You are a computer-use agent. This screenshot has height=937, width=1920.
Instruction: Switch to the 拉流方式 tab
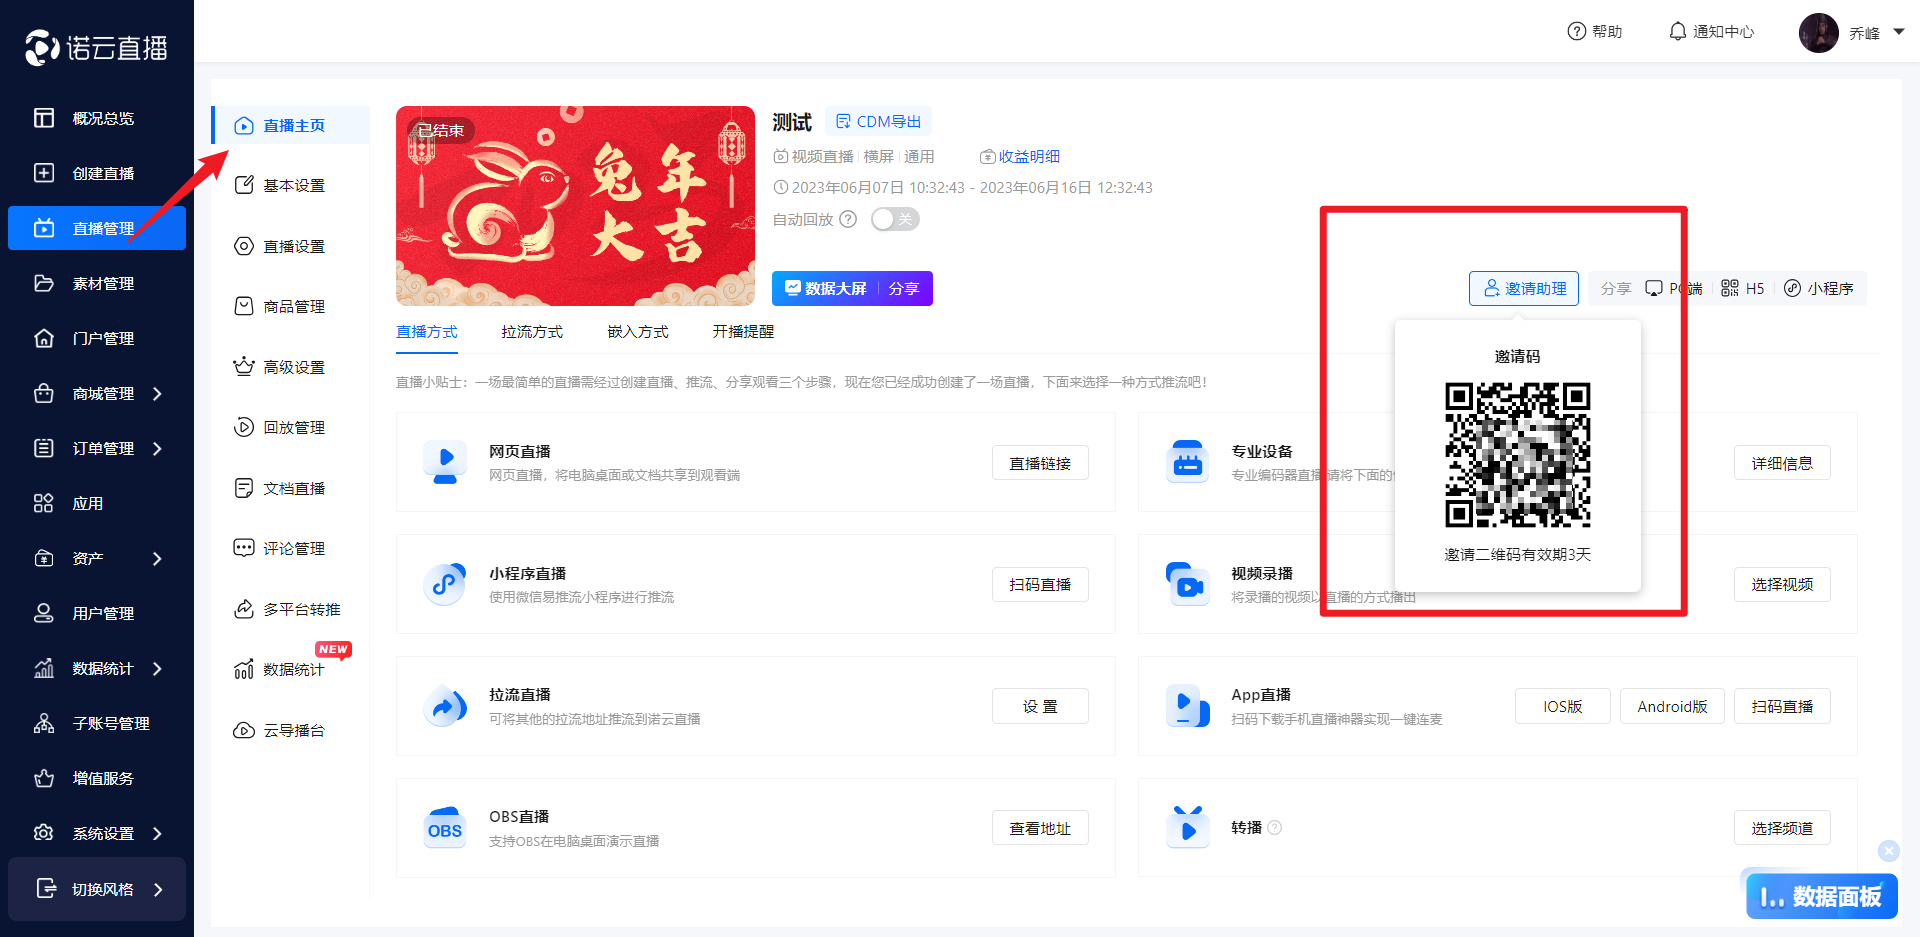tap(532, 332)
